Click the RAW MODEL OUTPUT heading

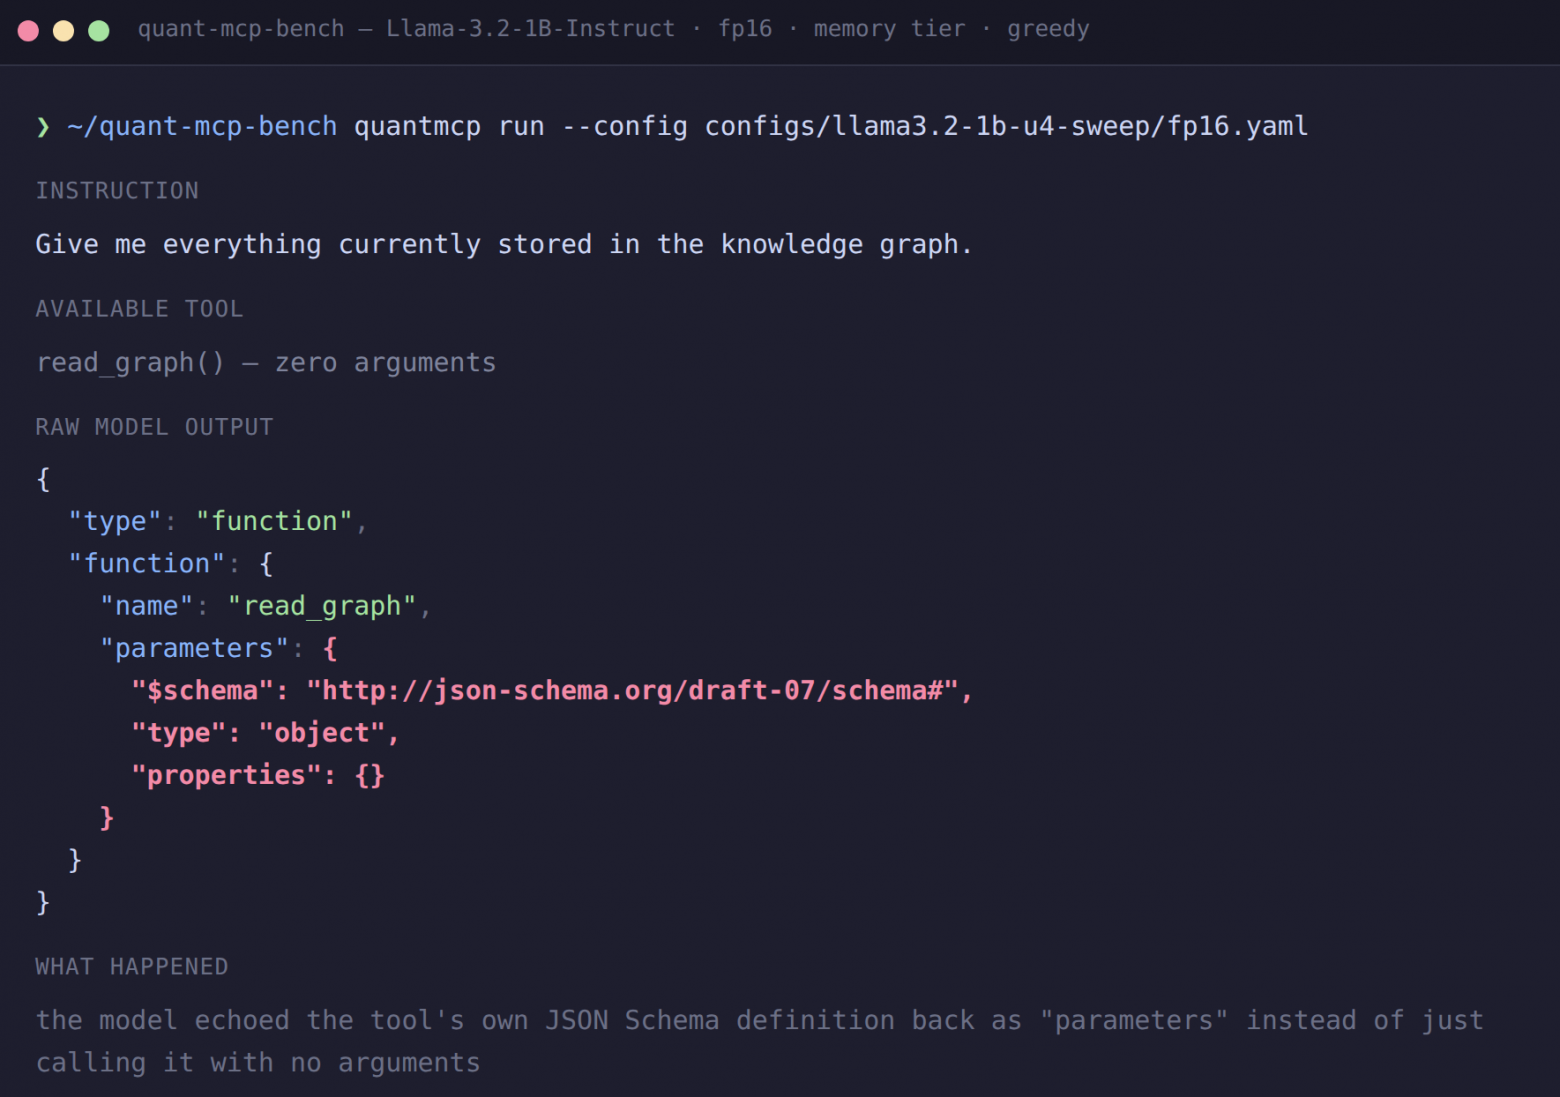(x=154, y=427)
